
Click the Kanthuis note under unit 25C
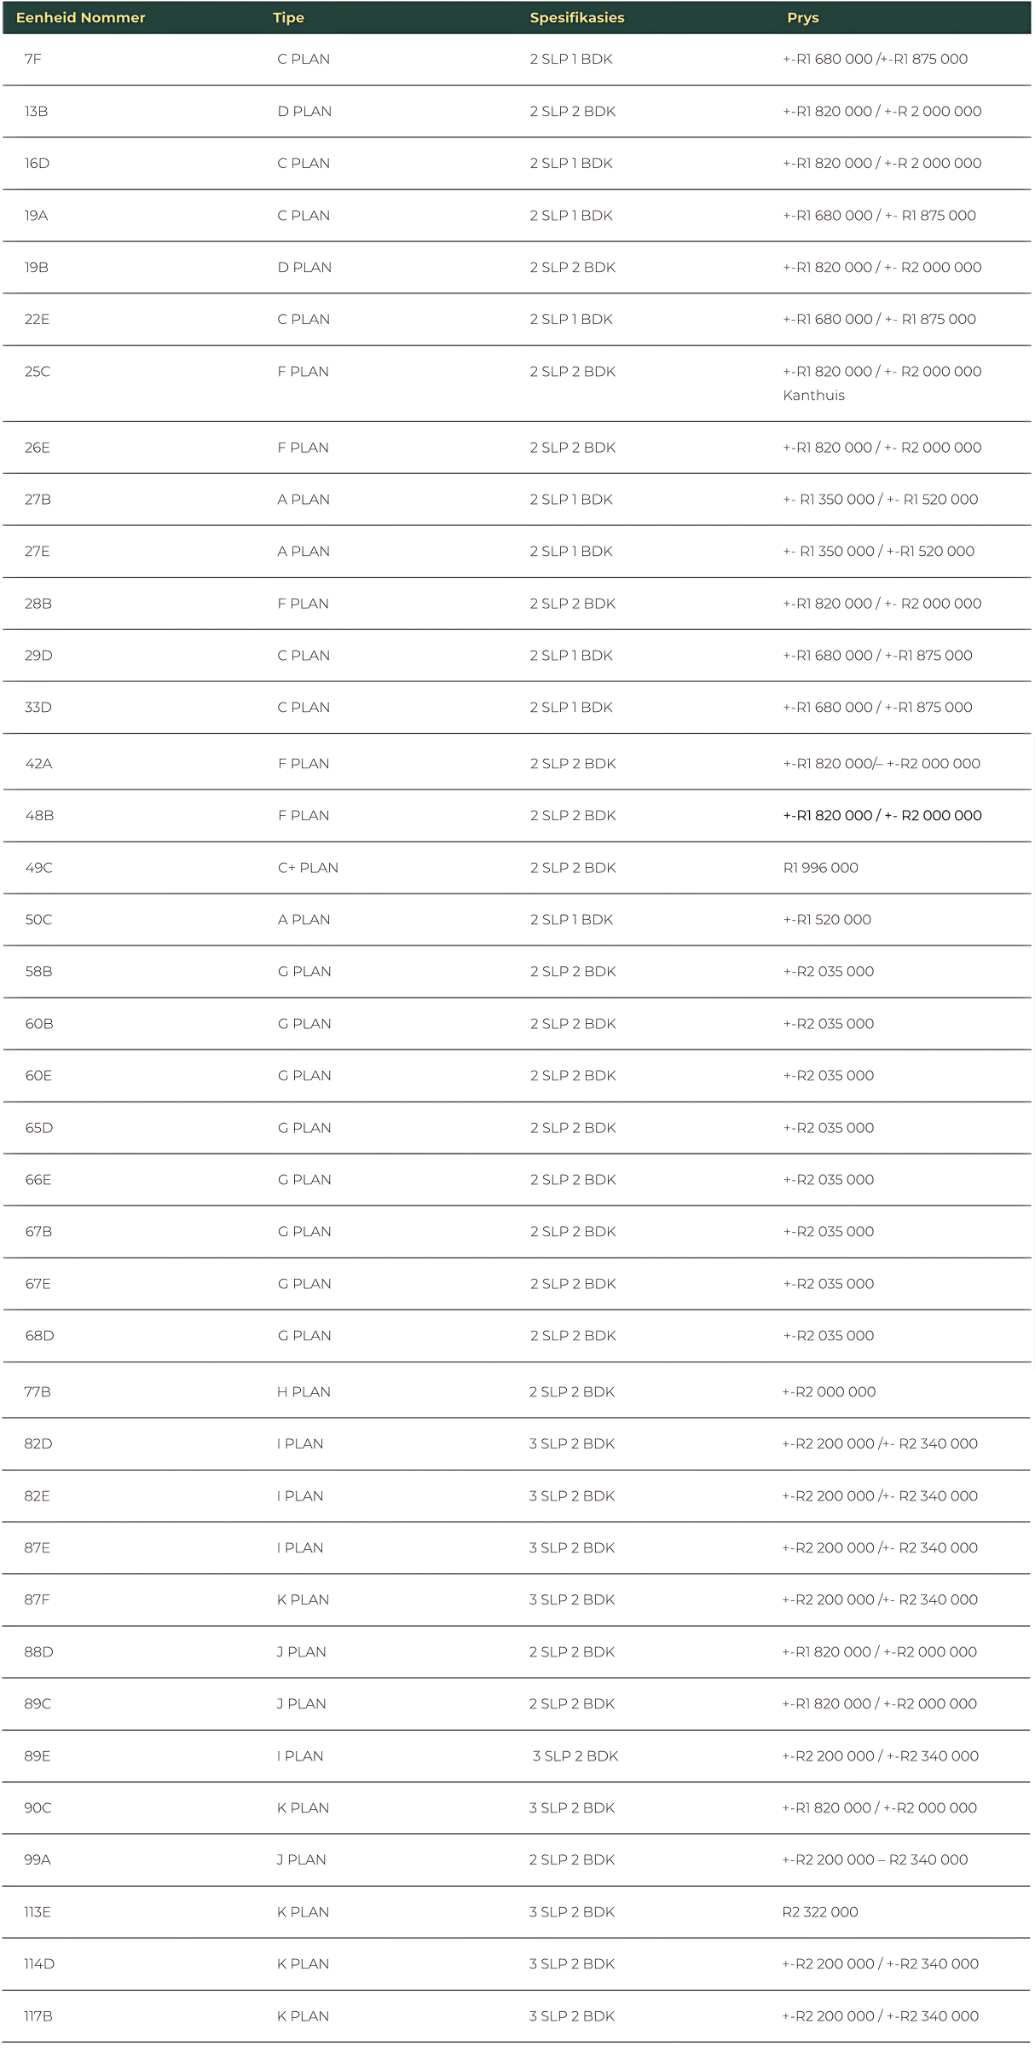814,396
